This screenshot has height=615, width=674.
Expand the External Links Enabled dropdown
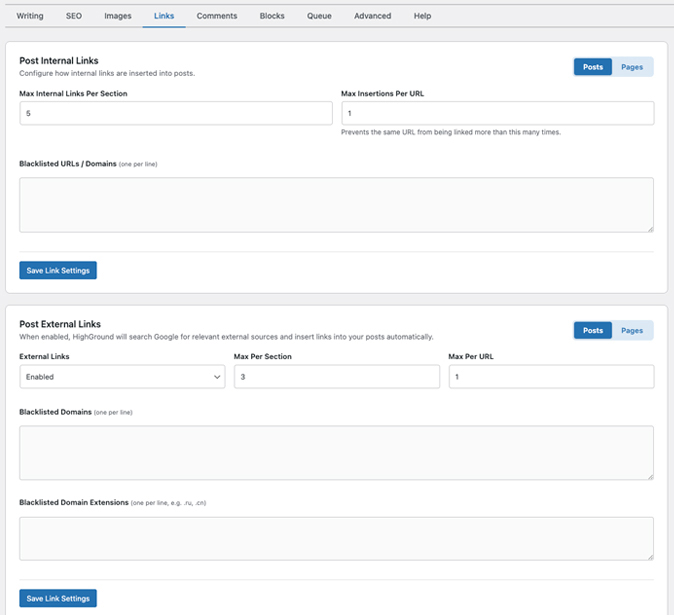click(x=122, y=376)
